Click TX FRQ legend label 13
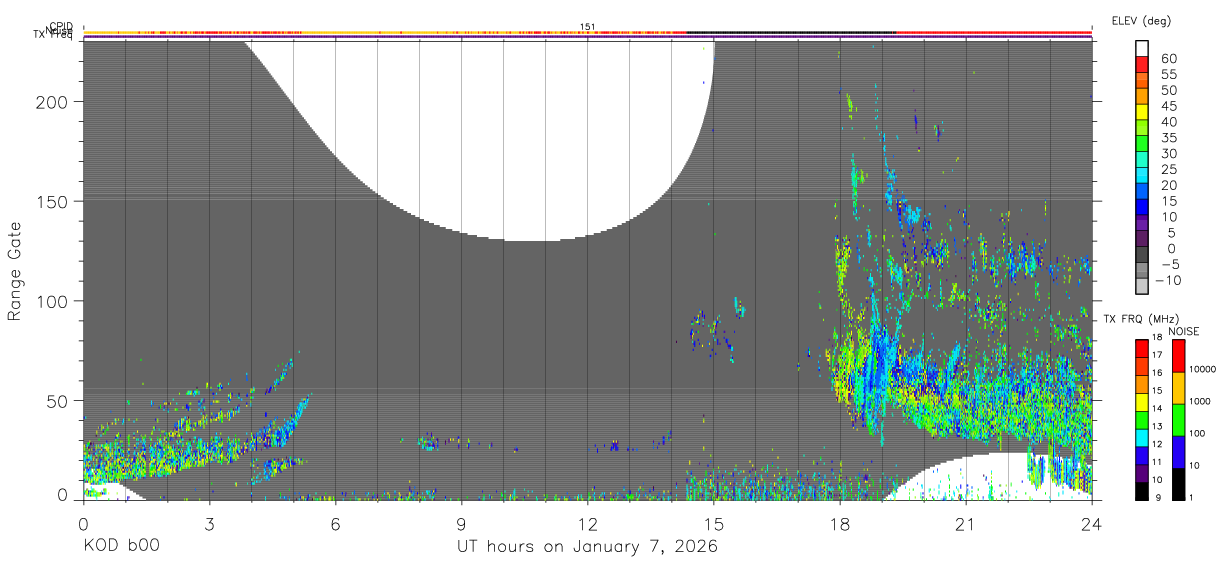 click(x=1159, y=424)
